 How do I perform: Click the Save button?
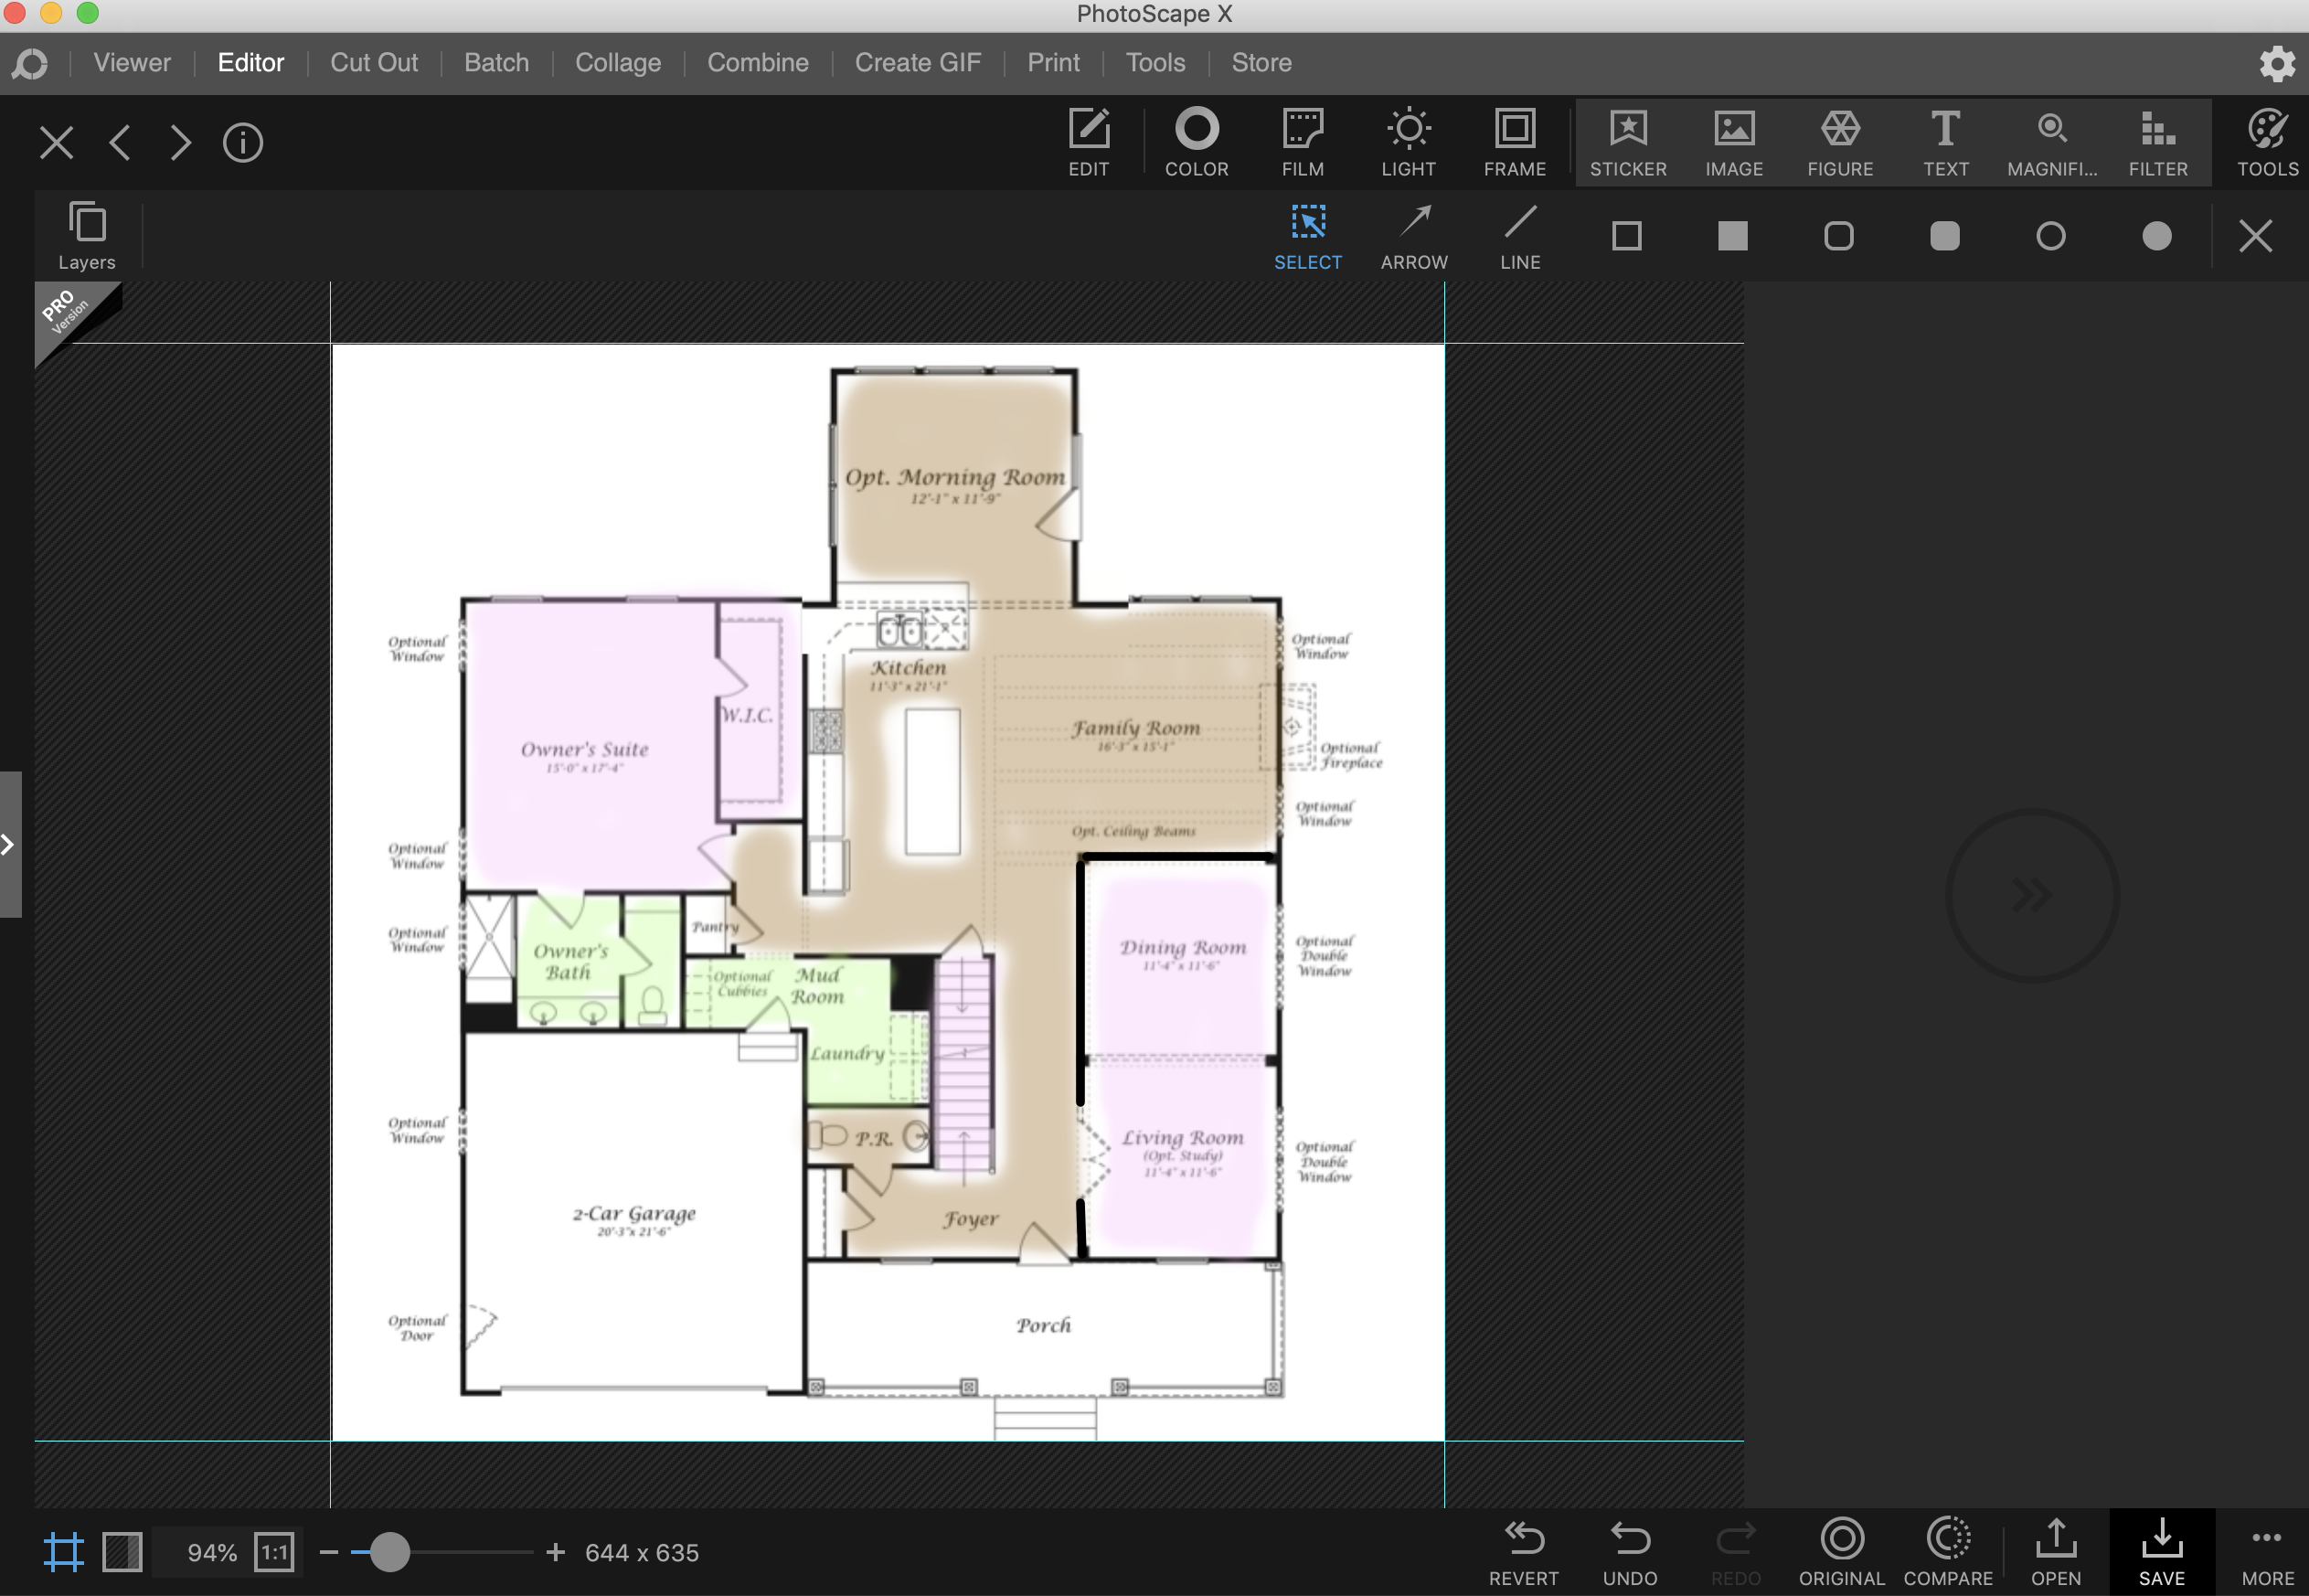2161,1550
